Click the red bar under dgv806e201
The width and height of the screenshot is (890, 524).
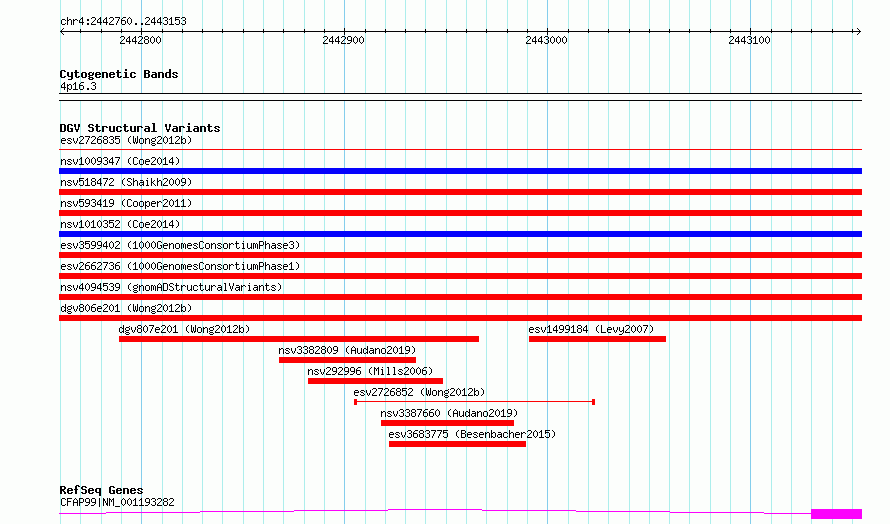(460, 318)
